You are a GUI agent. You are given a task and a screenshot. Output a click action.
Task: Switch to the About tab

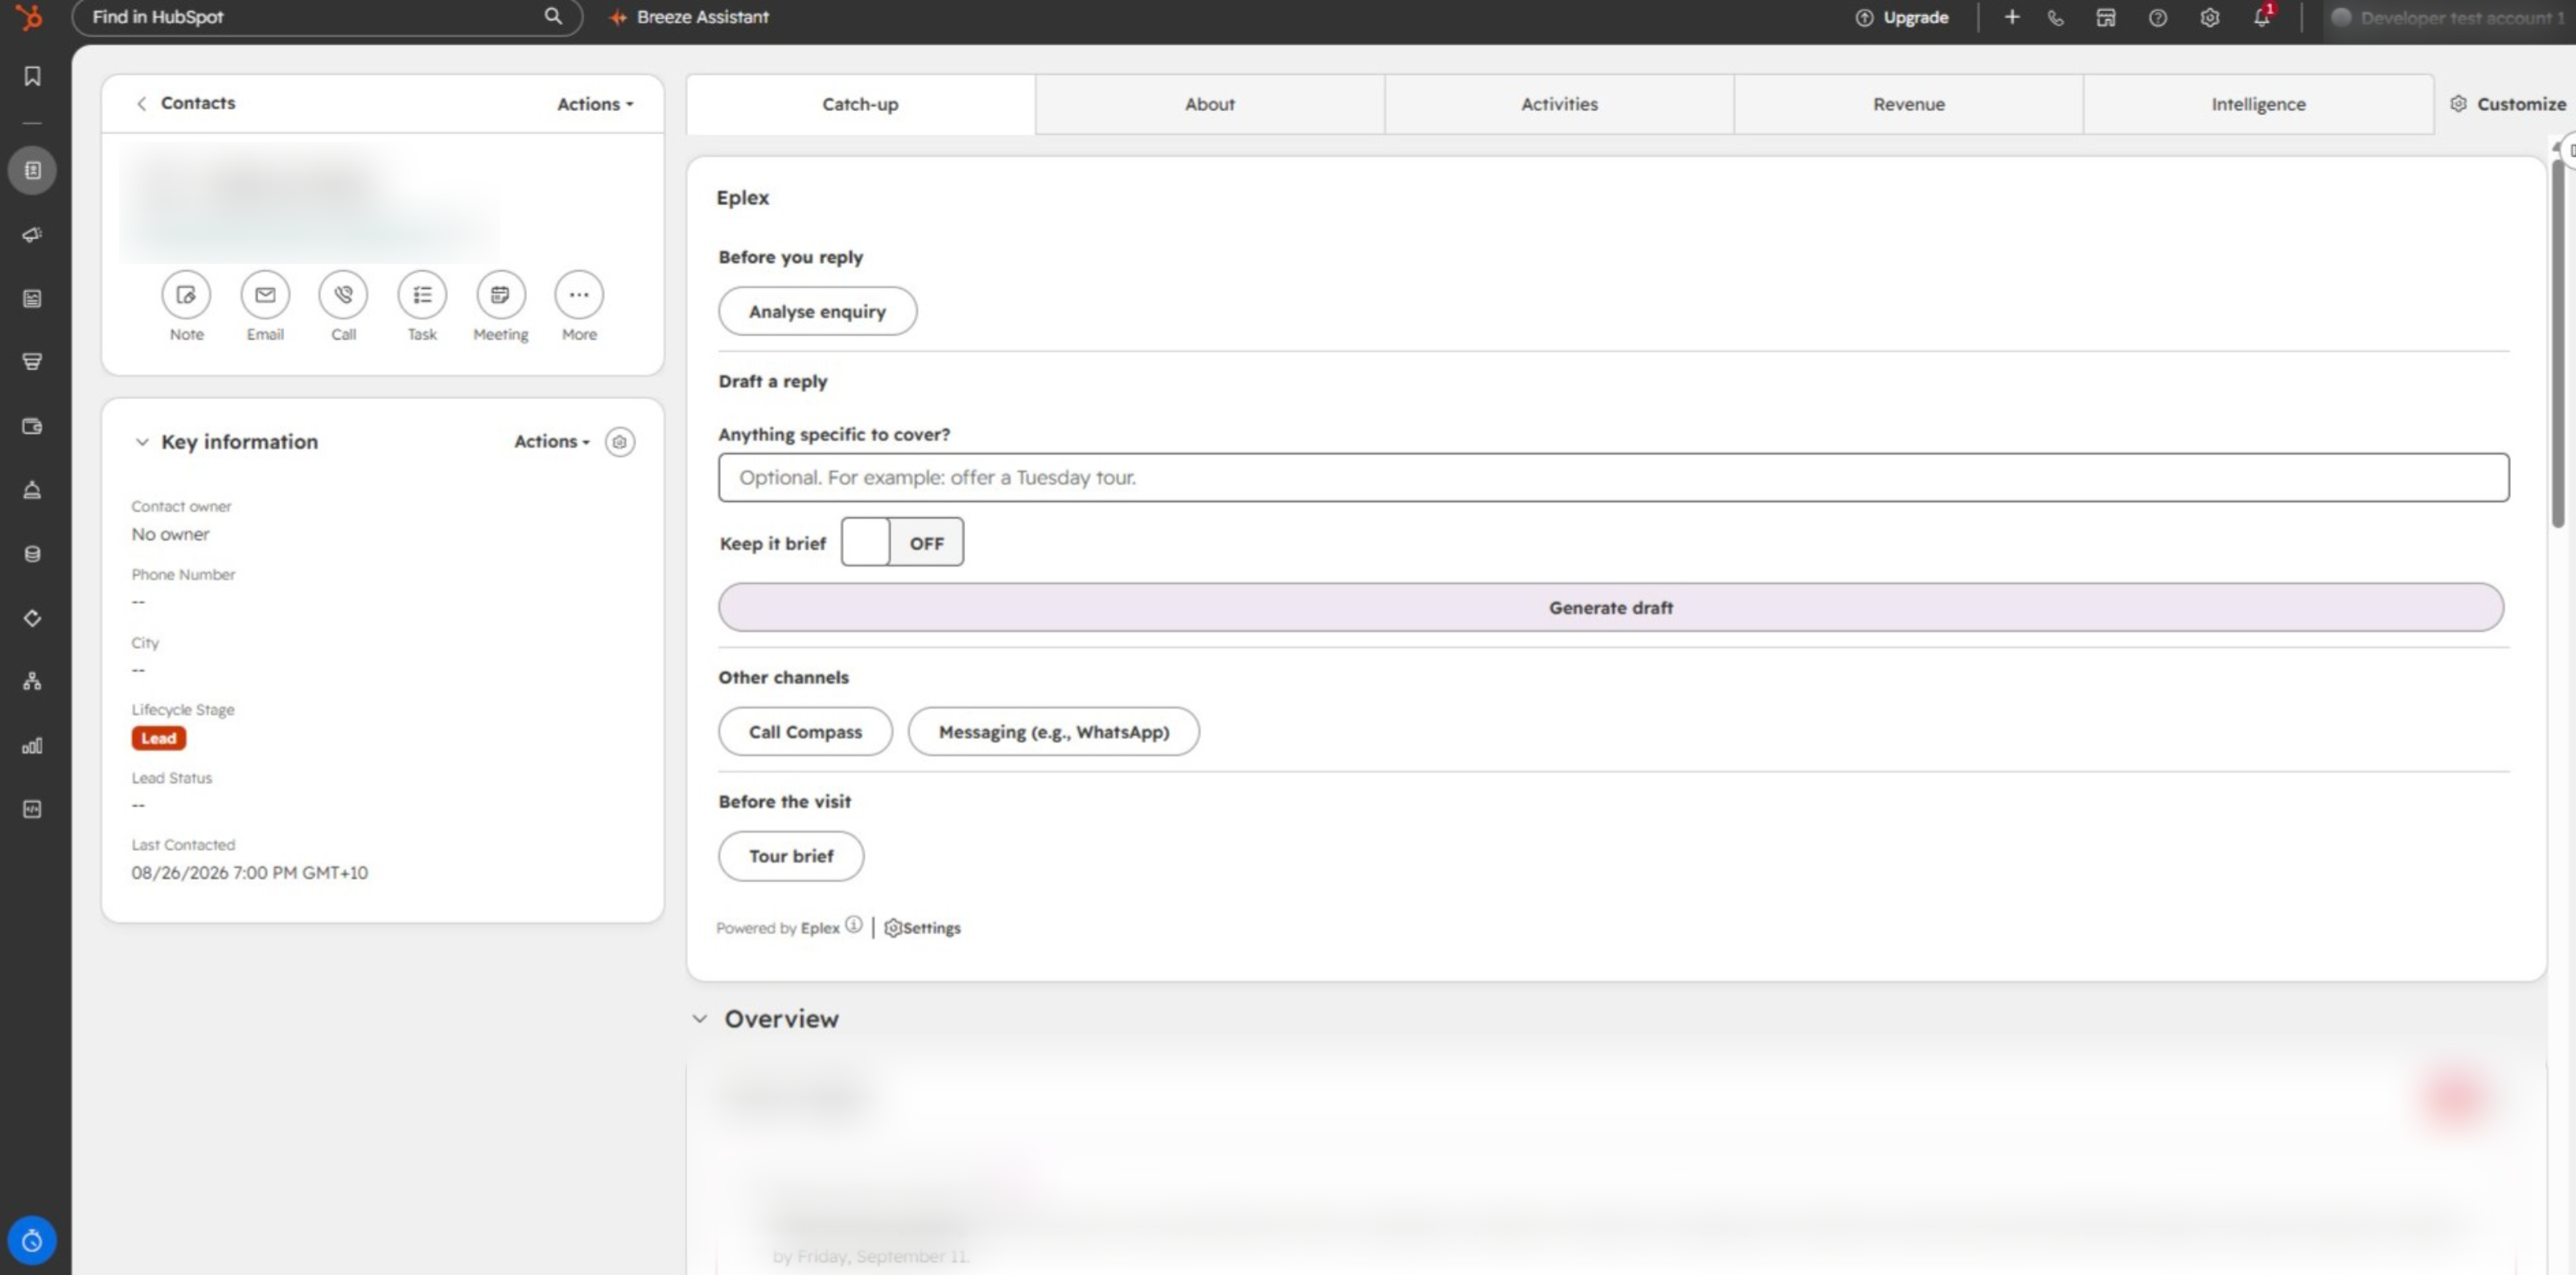(x=1209, y=104)
